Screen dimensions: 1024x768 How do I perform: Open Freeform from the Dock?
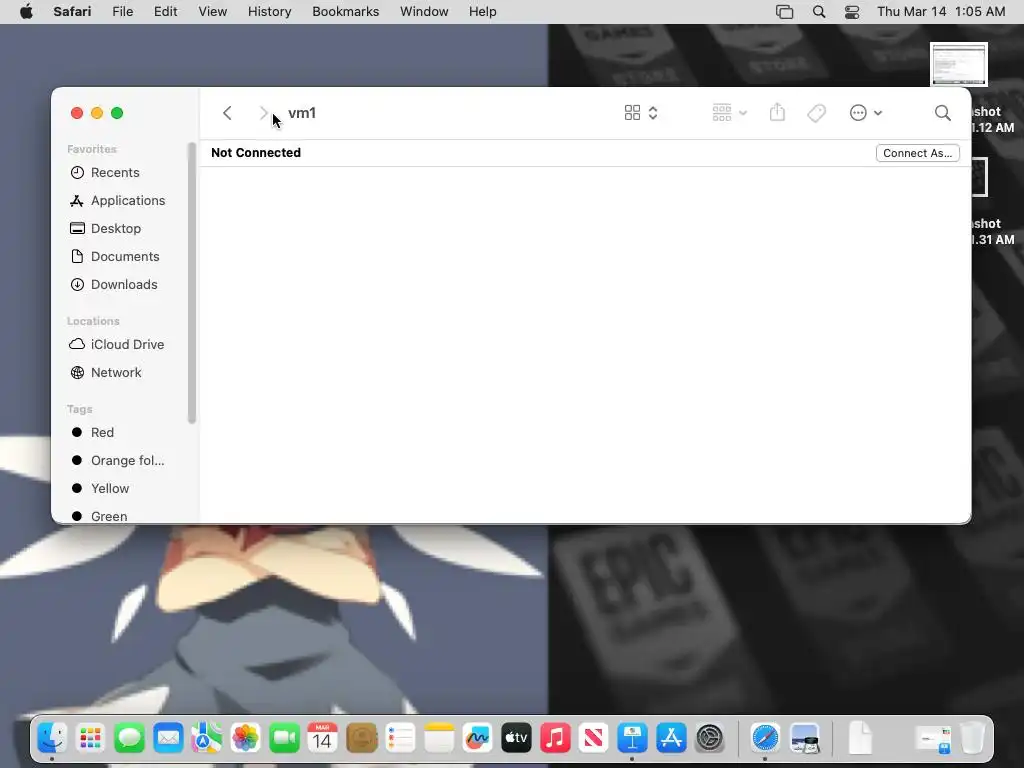tap(477, 739)
